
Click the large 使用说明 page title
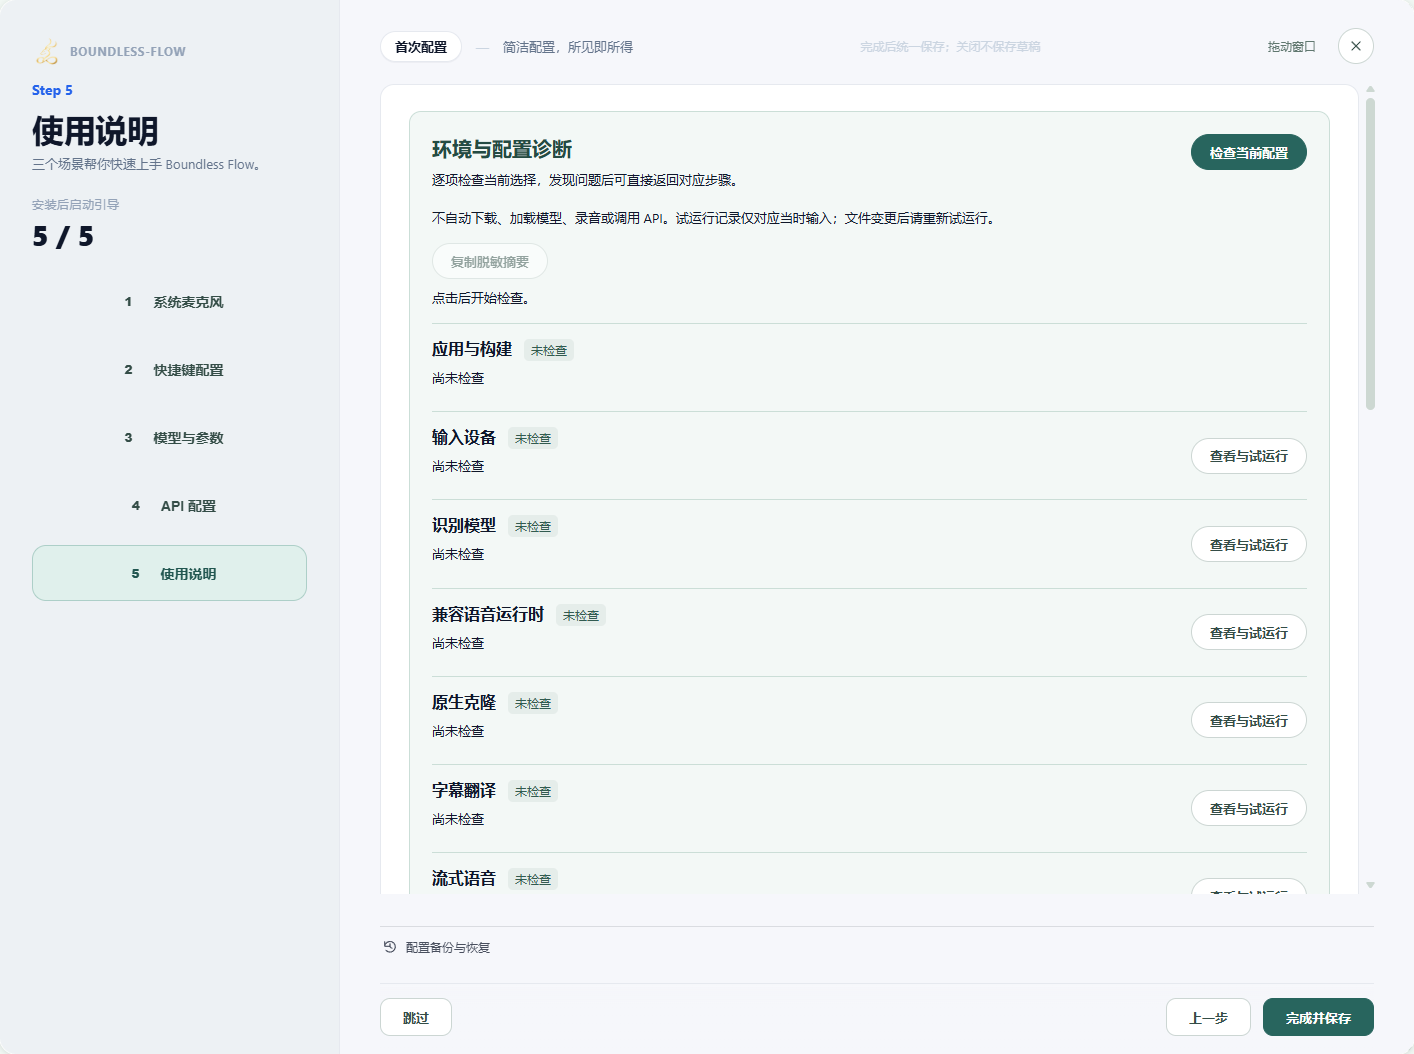95,131
